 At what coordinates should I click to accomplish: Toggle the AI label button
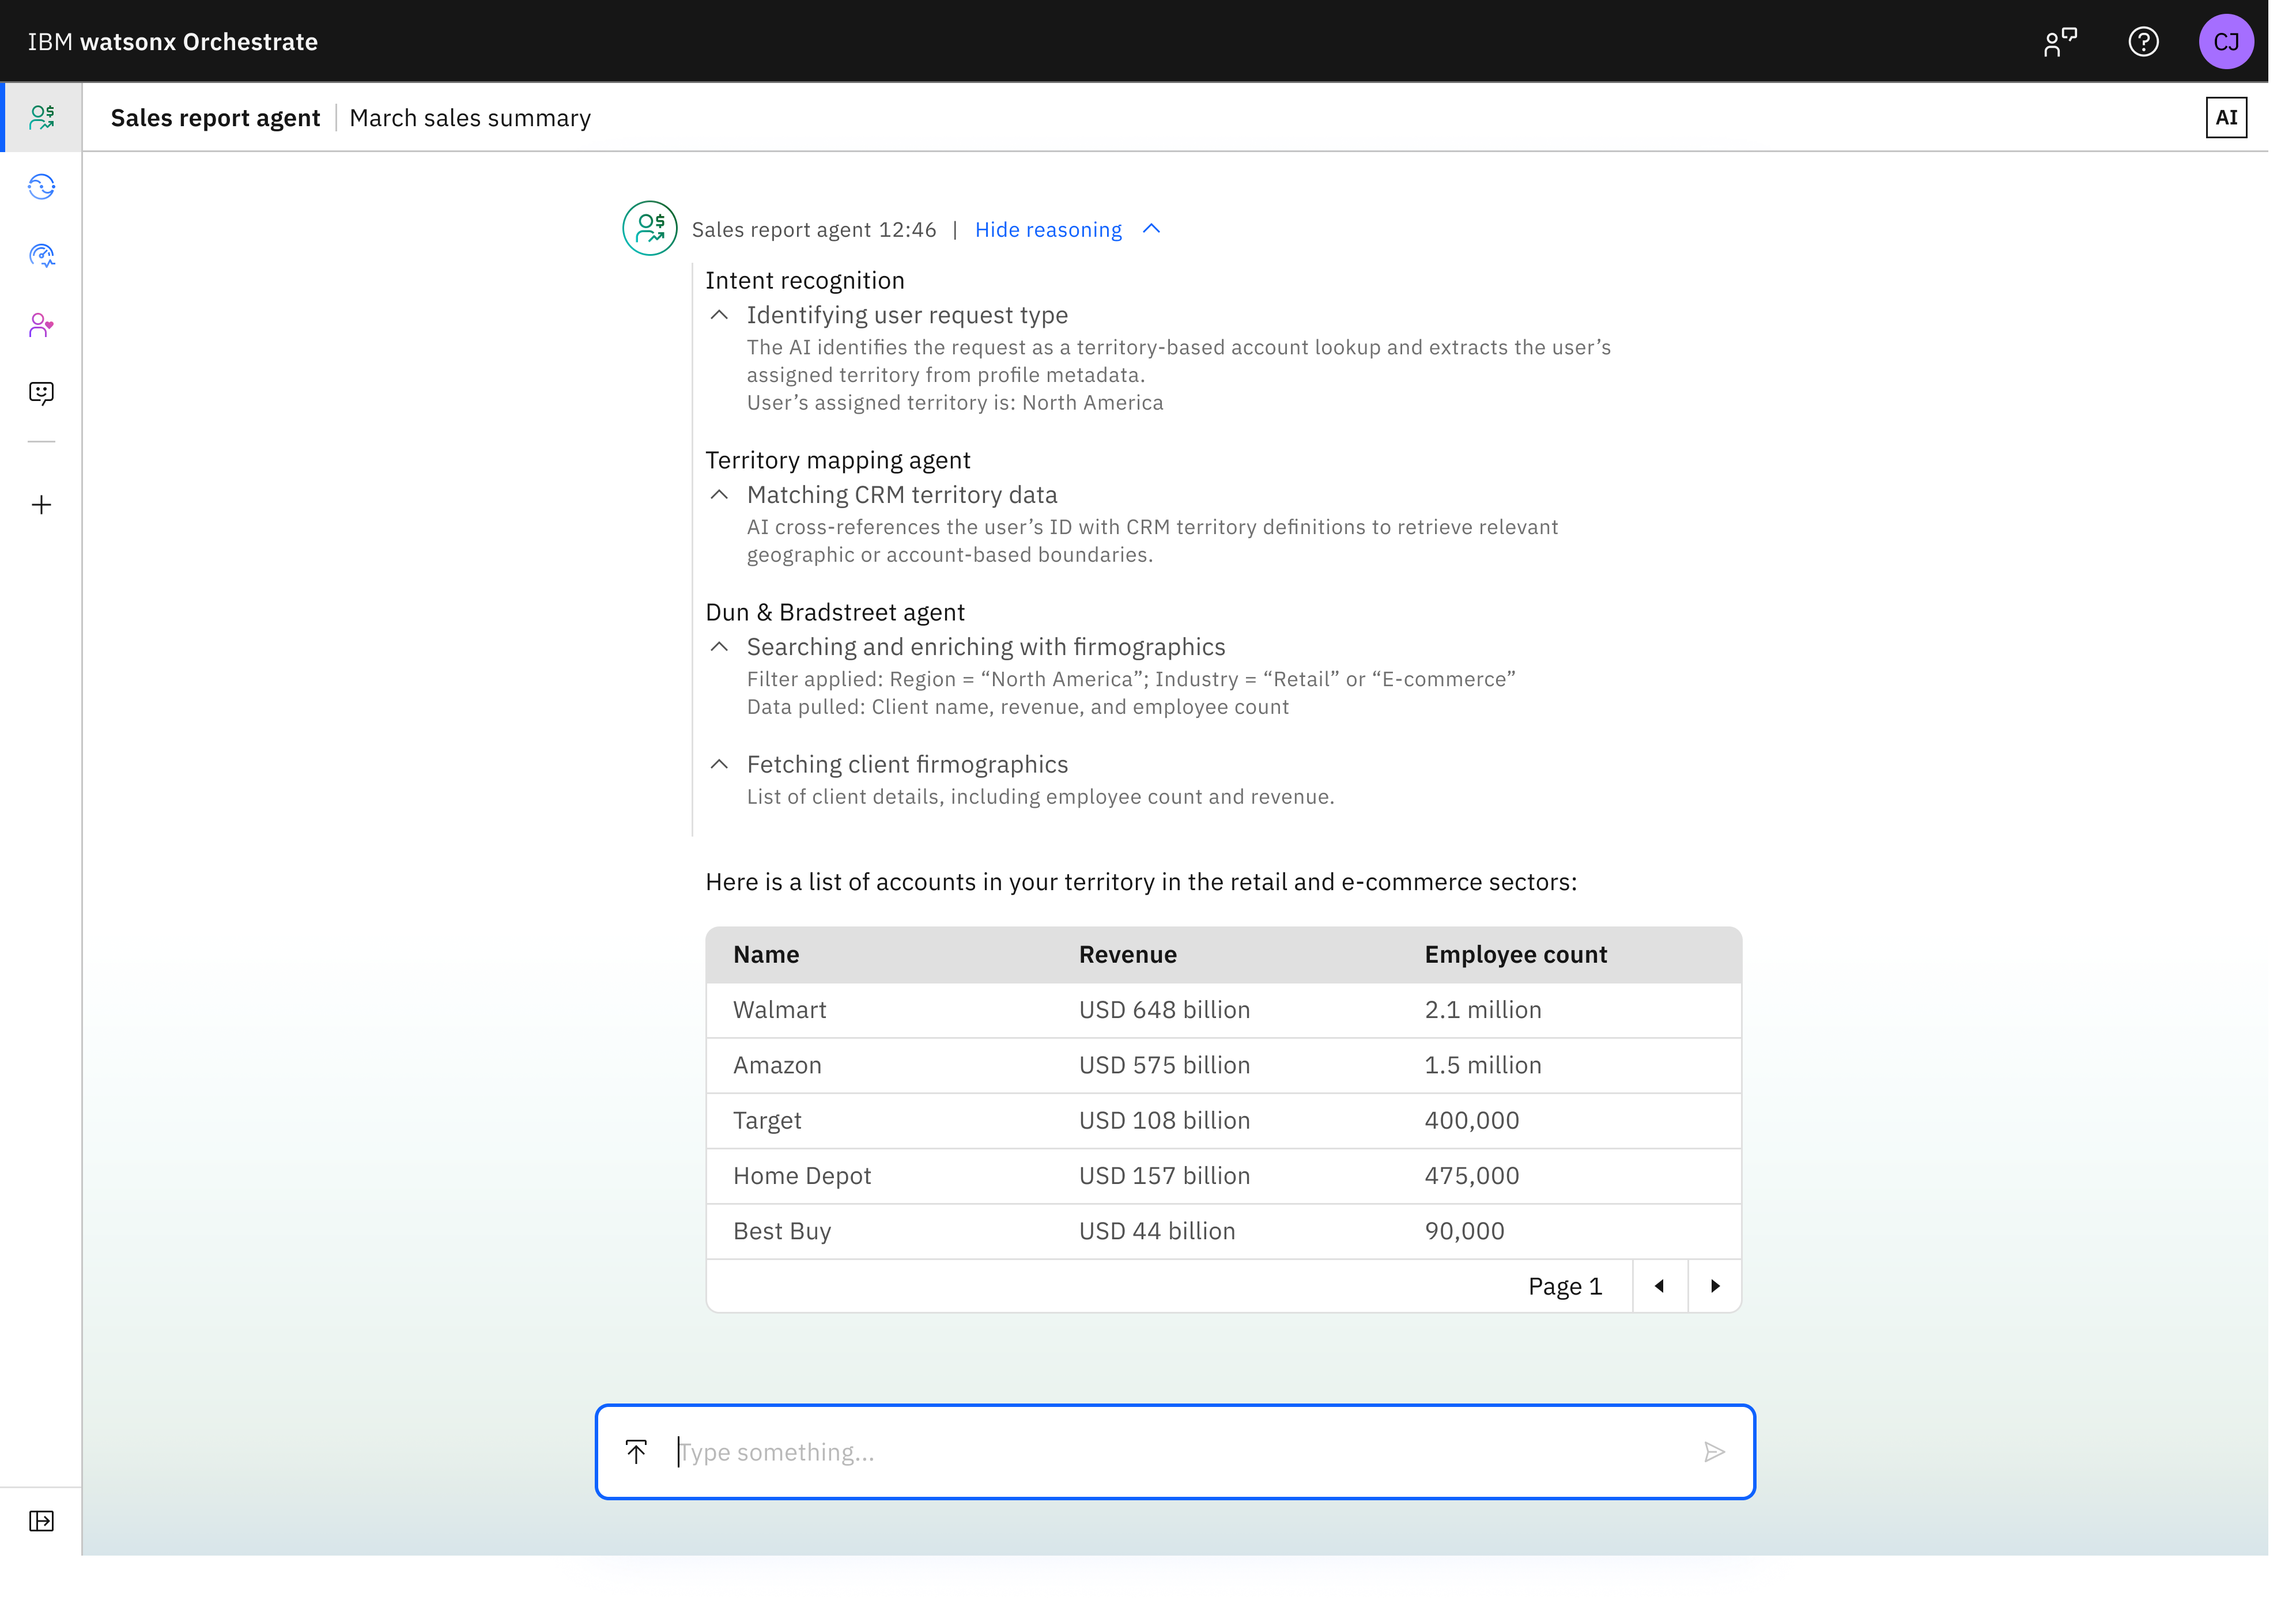pyautogui.click(x=2226, y=118)
